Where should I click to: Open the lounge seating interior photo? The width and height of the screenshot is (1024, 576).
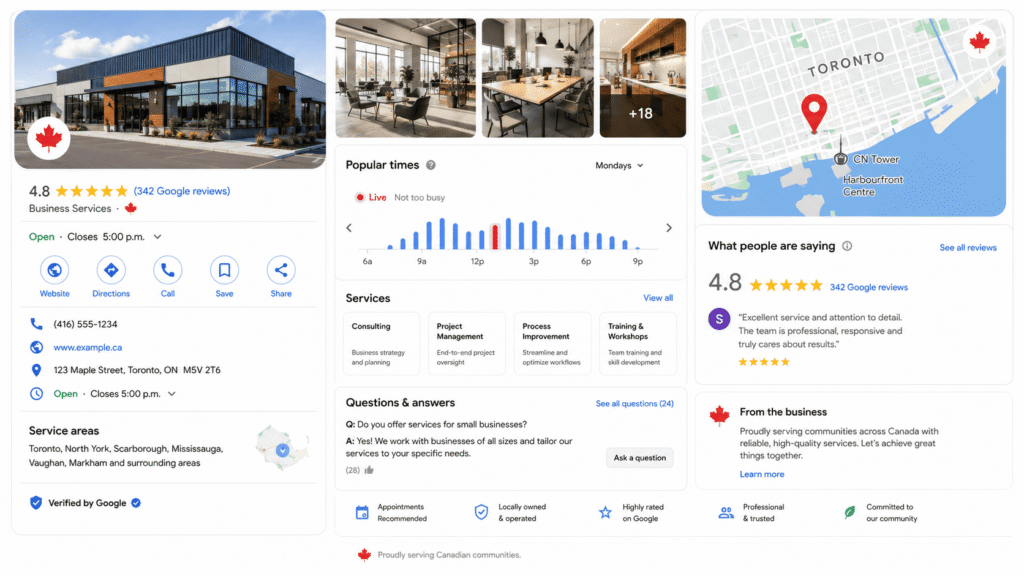pos(406,78)
